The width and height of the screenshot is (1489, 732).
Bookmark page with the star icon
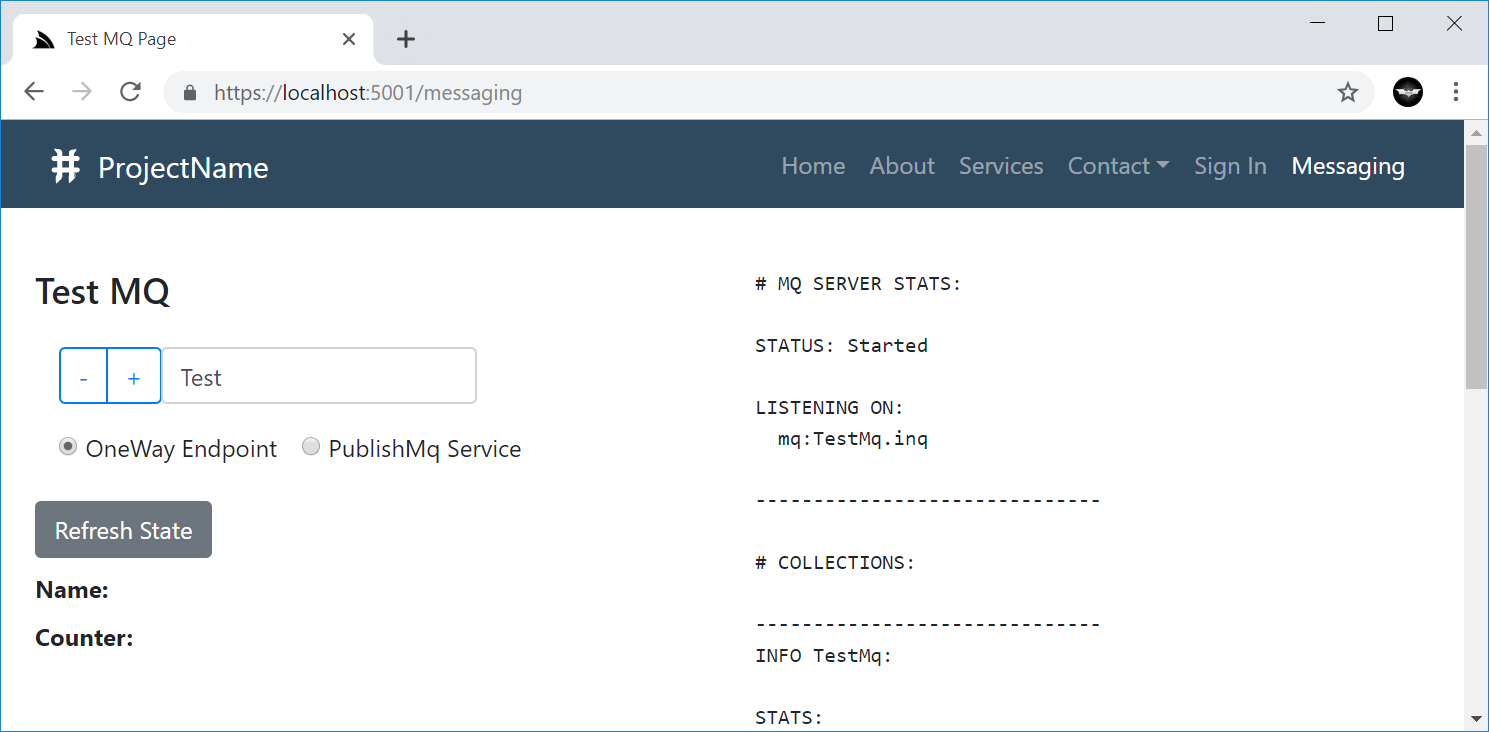(x=1348, y=93)
